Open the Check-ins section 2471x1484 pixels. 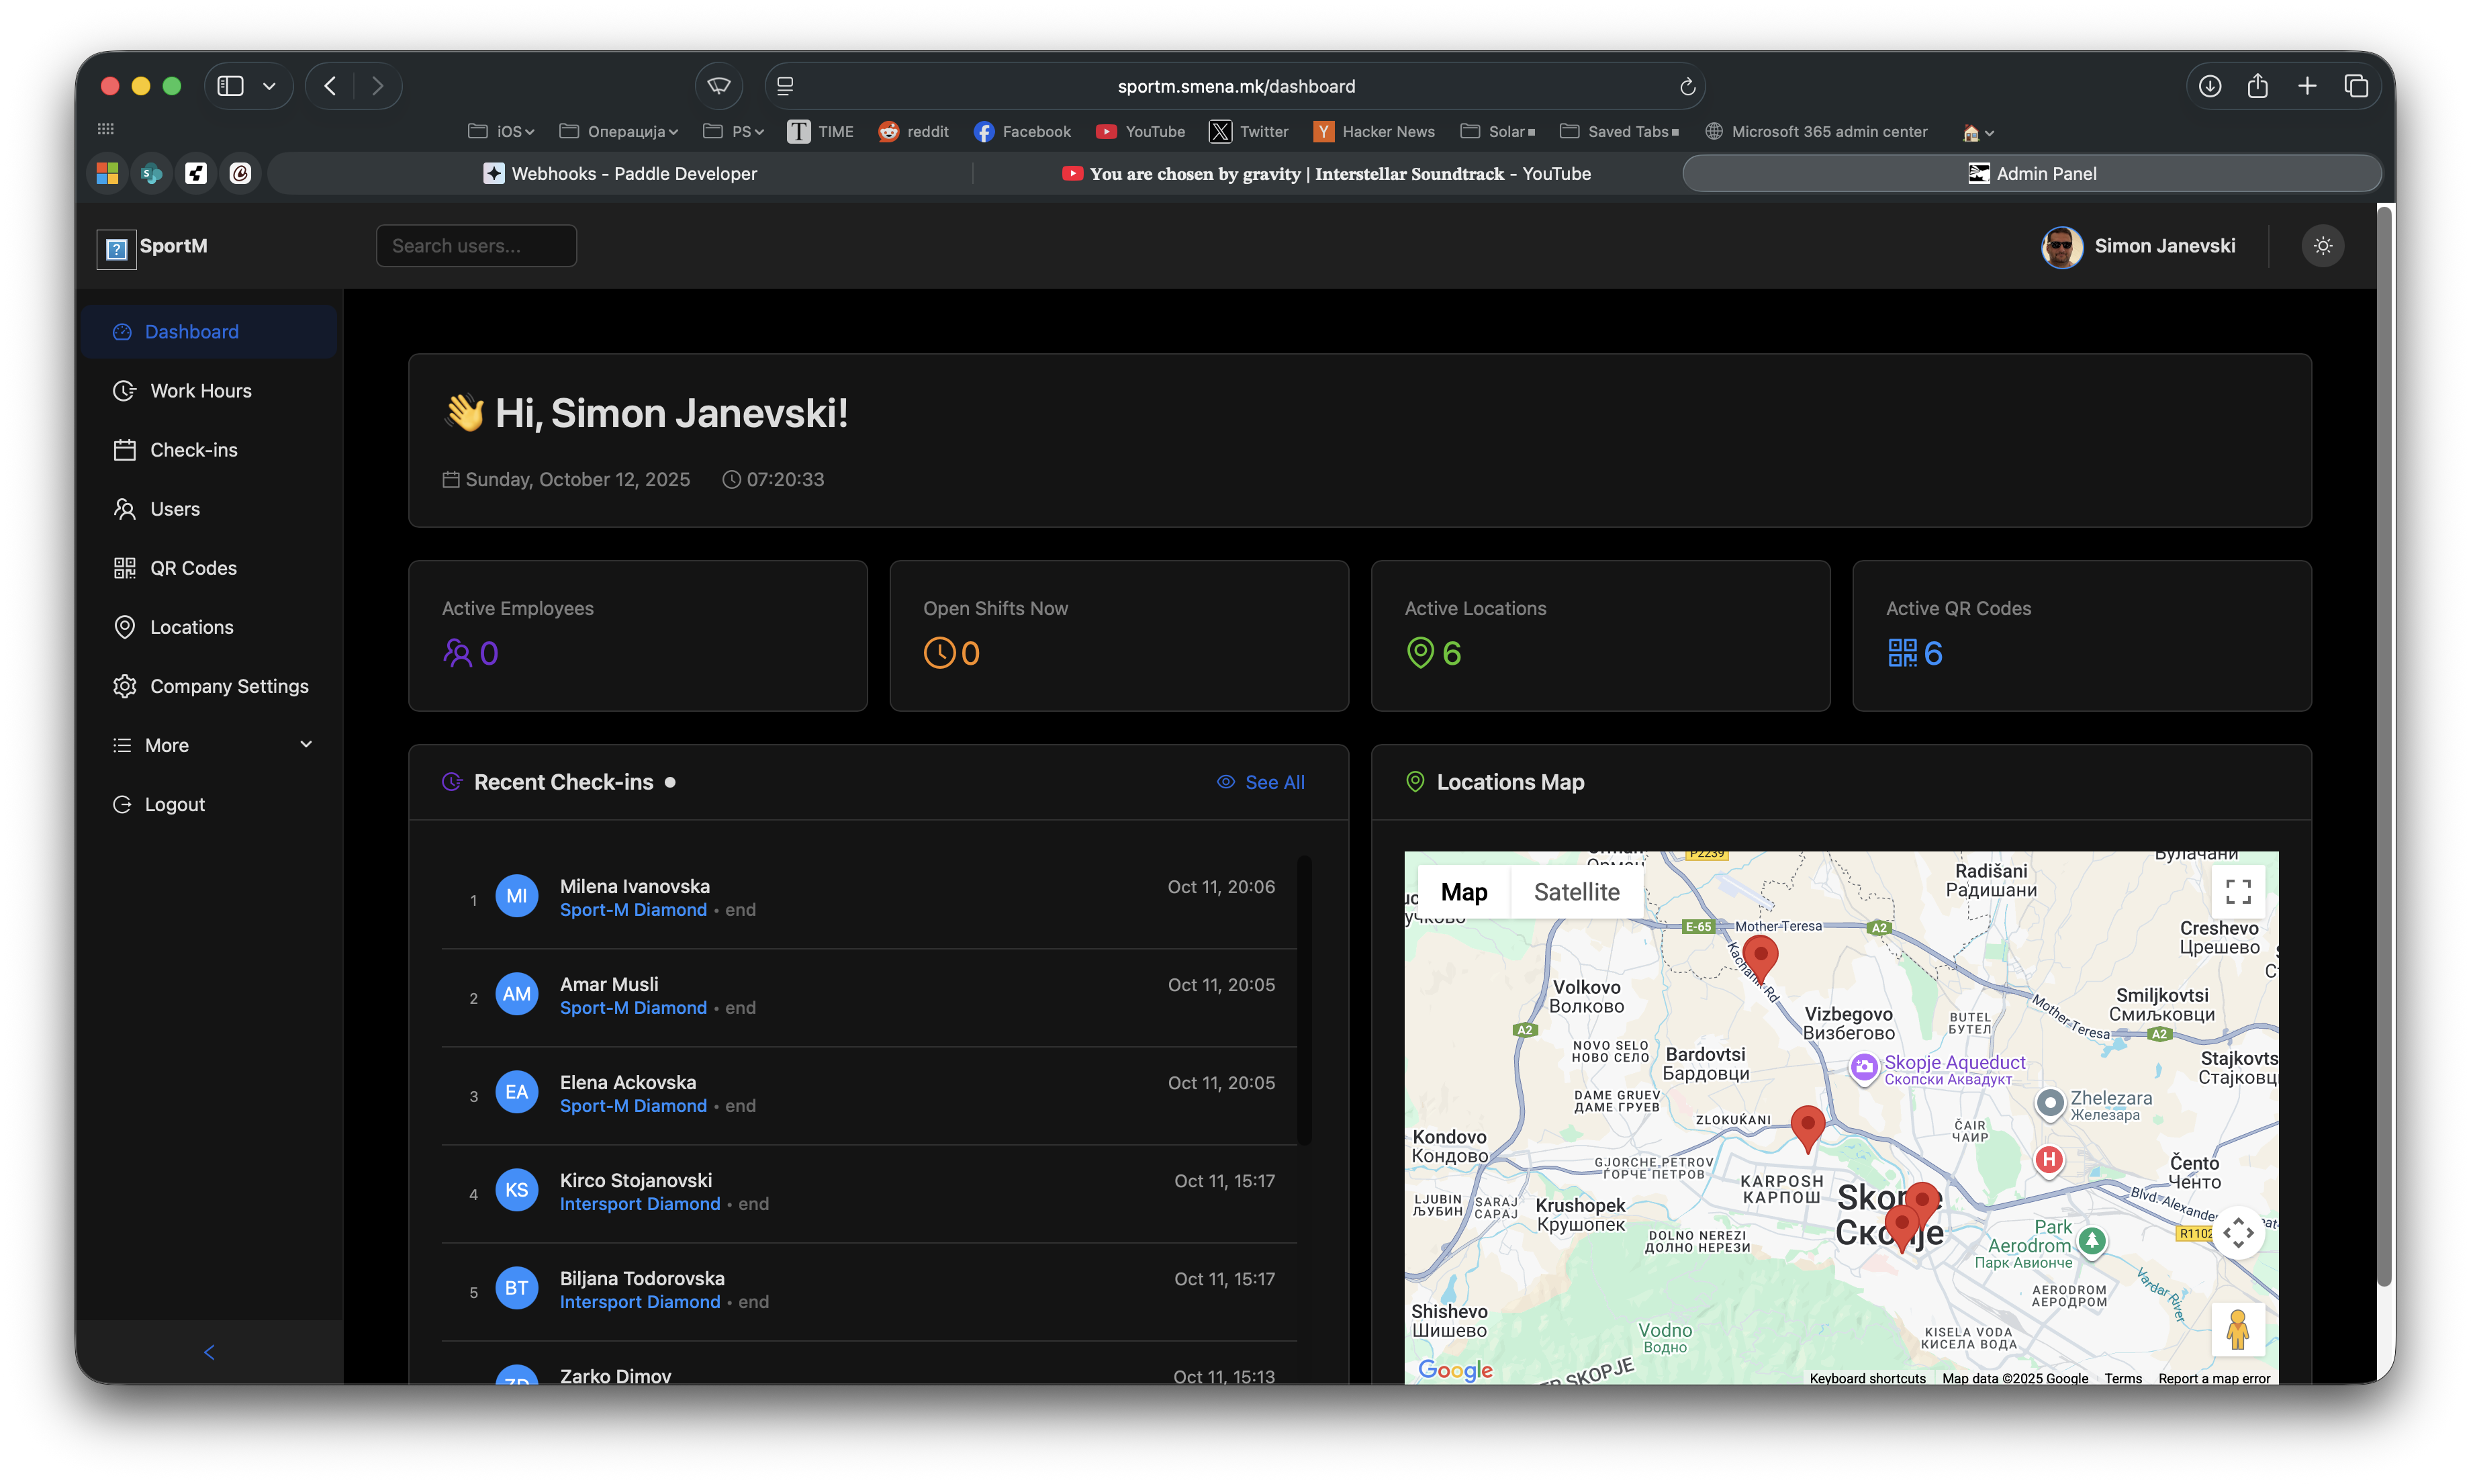(124, 449)
